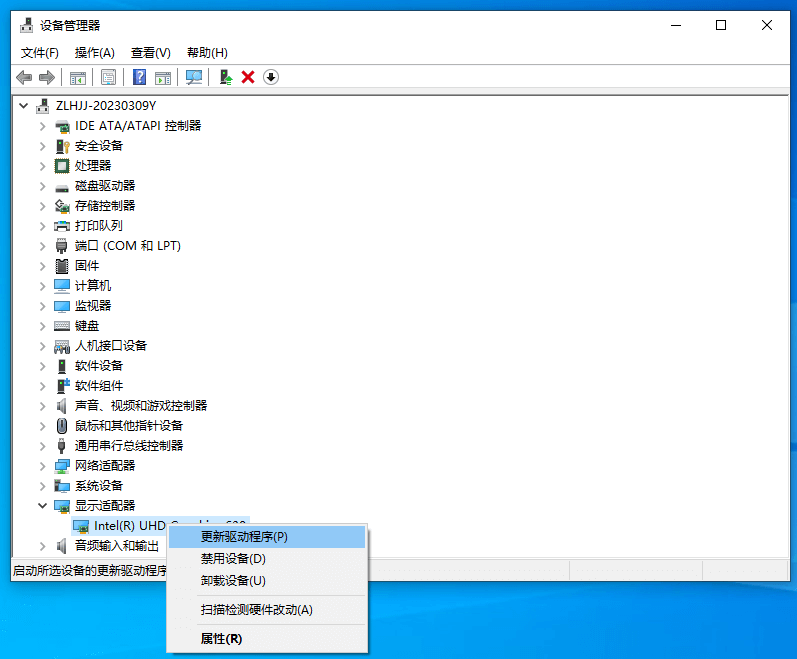This screenshot has height=659, width=797.
Task: Select the 显示适配器 tree label
Action: pos(105,506)
